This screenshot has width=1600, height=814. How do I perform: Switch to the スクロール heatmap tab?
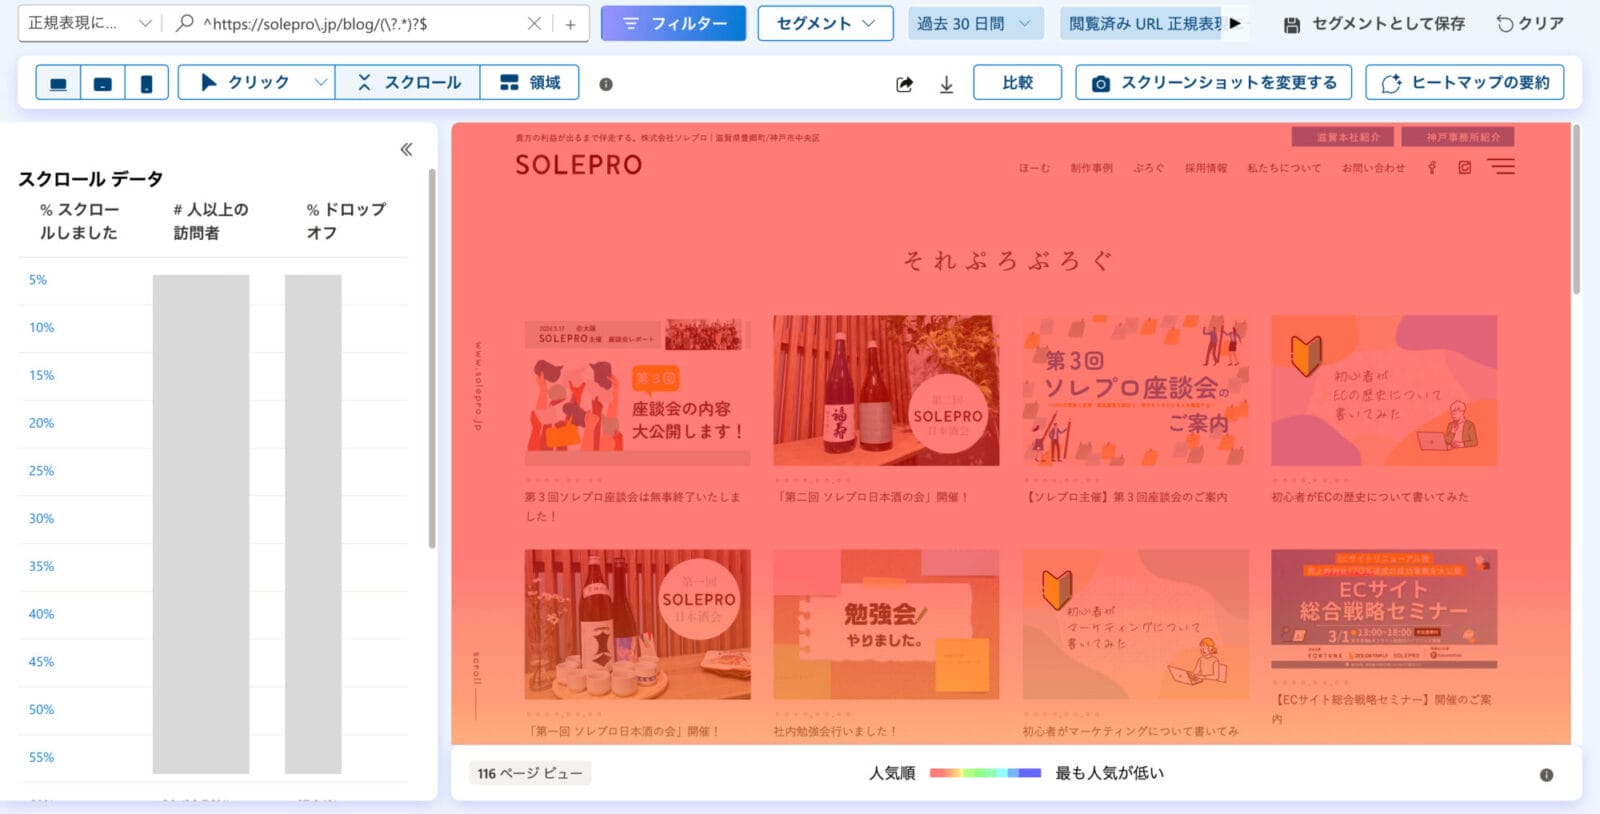click(x=408, y=83)
